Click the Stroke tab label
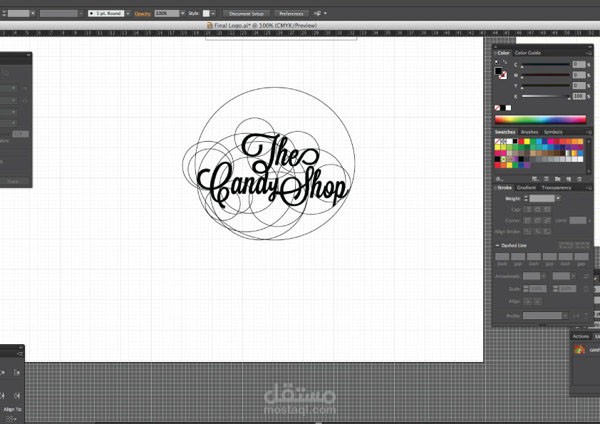This screenshot has height=424, width=600. point(504,188)
